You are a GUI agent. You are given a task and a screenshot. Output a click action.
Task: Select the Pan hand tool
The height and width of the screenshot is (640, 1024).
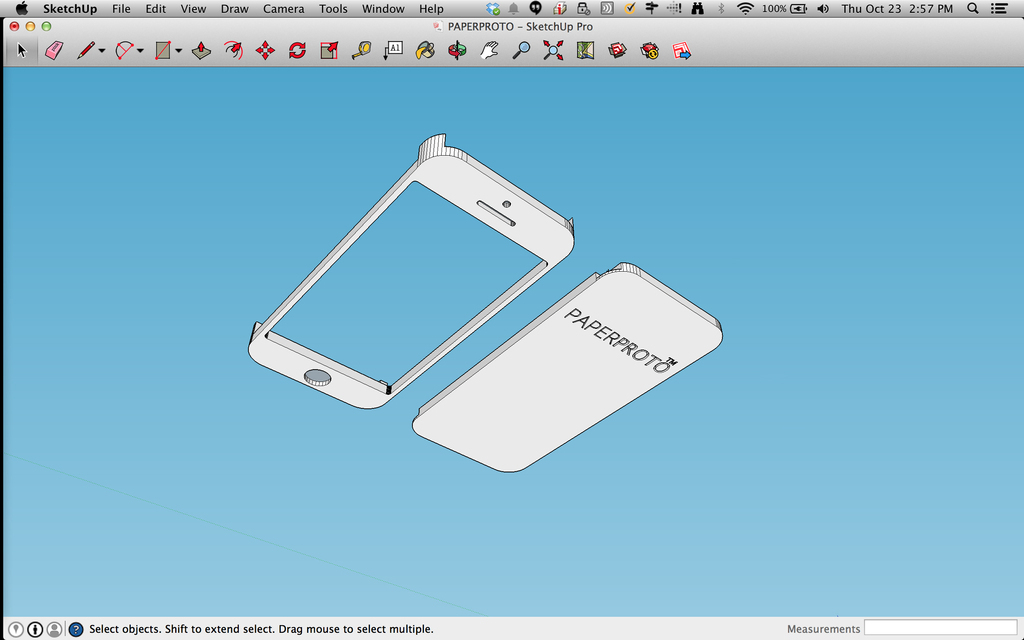489,50
